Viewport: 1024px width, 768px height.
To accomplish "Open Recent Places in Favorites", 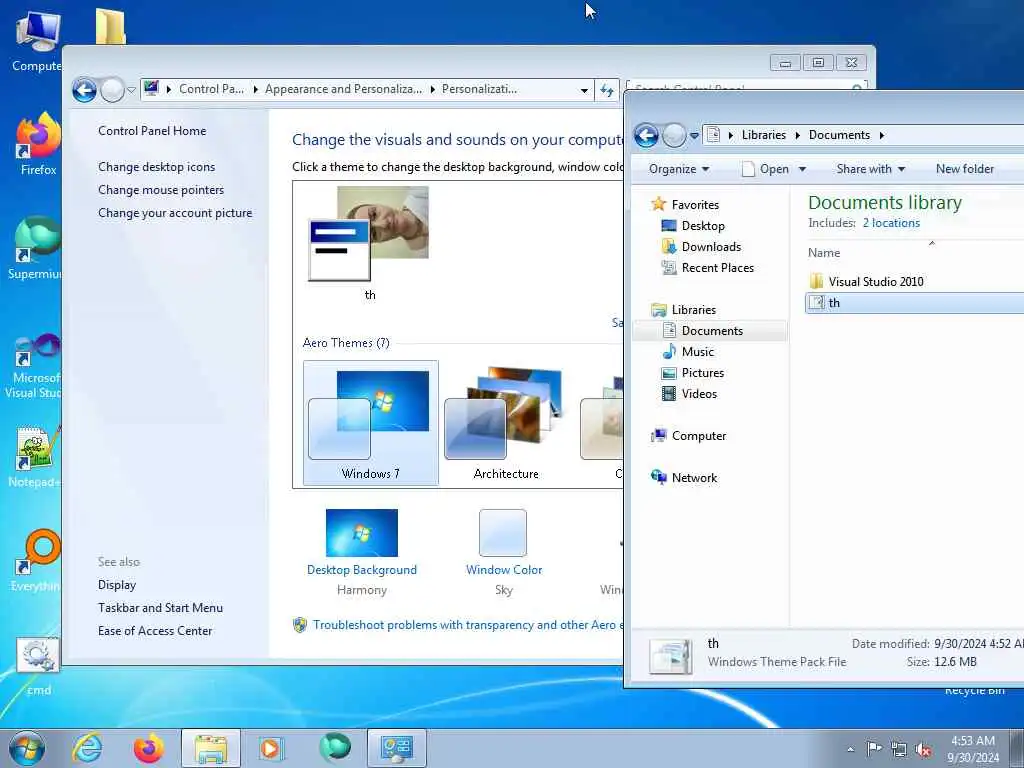I will click(717, 267).
